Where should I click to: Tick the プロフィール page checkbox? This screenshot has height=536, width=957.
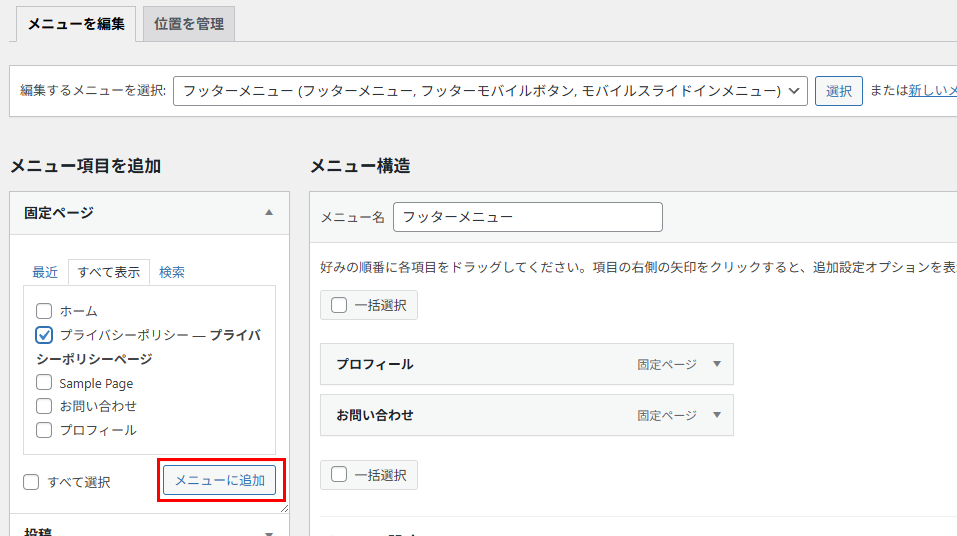44,430
